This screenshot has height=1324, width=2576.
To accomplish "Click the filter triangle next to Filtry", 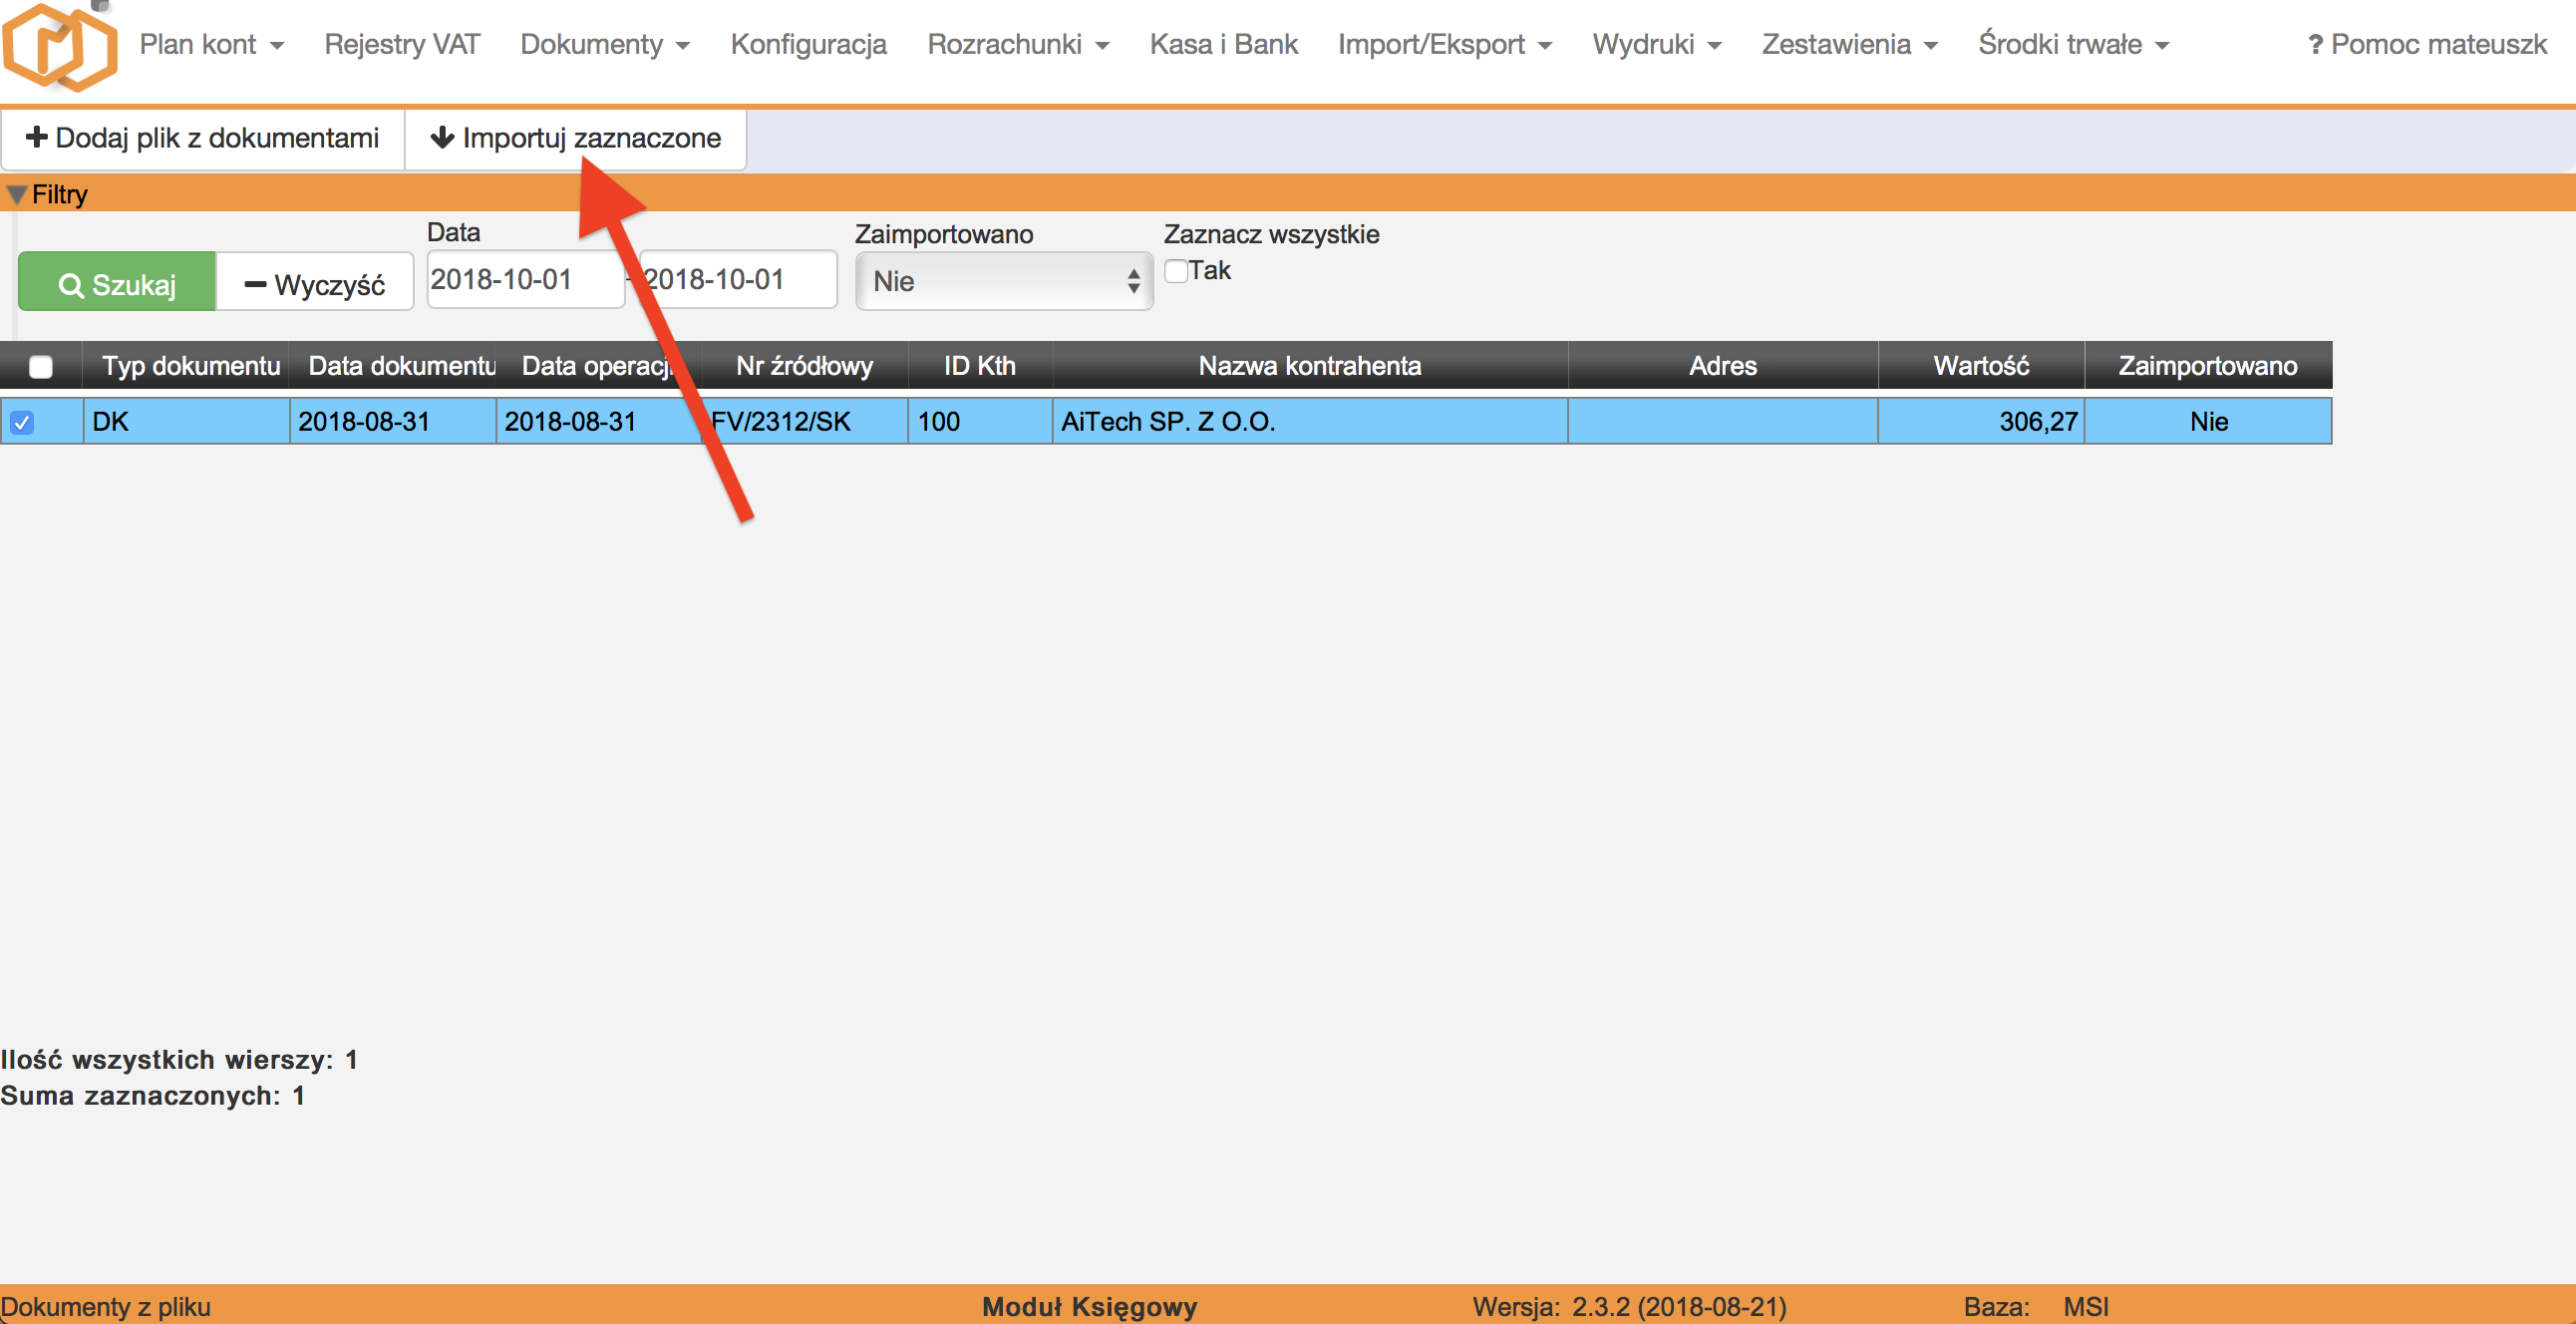I will [15, 194].
